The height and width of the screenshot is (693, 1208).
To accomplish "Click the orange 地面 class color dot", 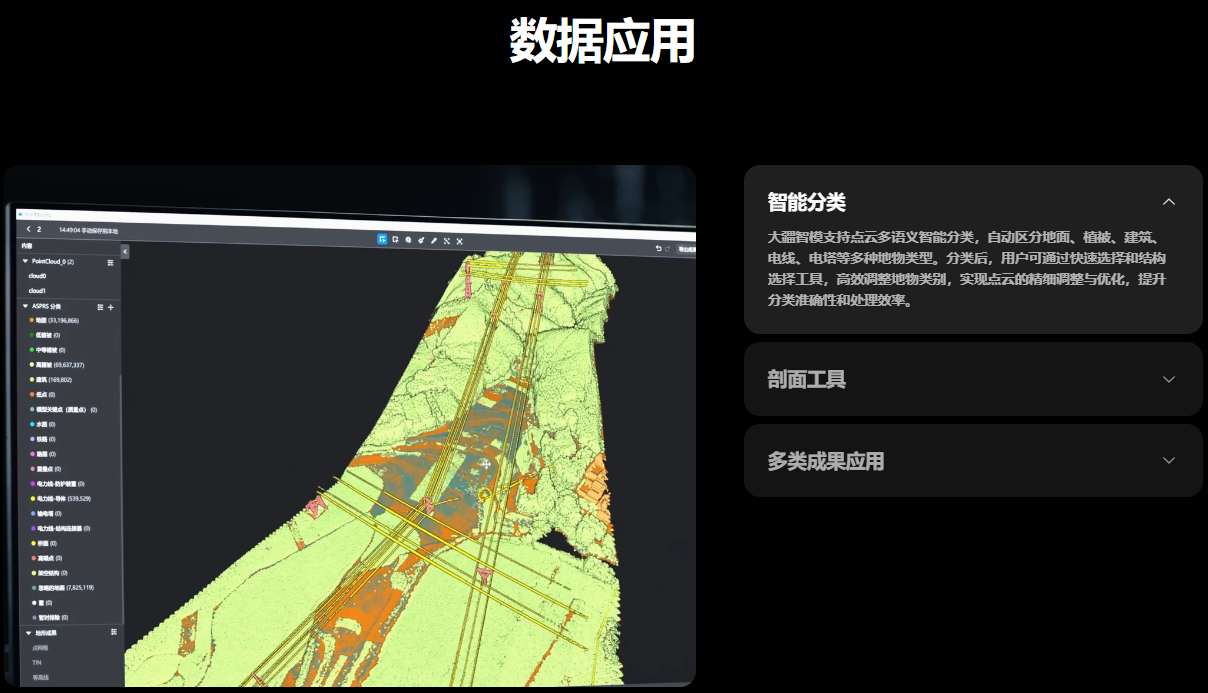I will pyautogui.click(x=32, y=320).
